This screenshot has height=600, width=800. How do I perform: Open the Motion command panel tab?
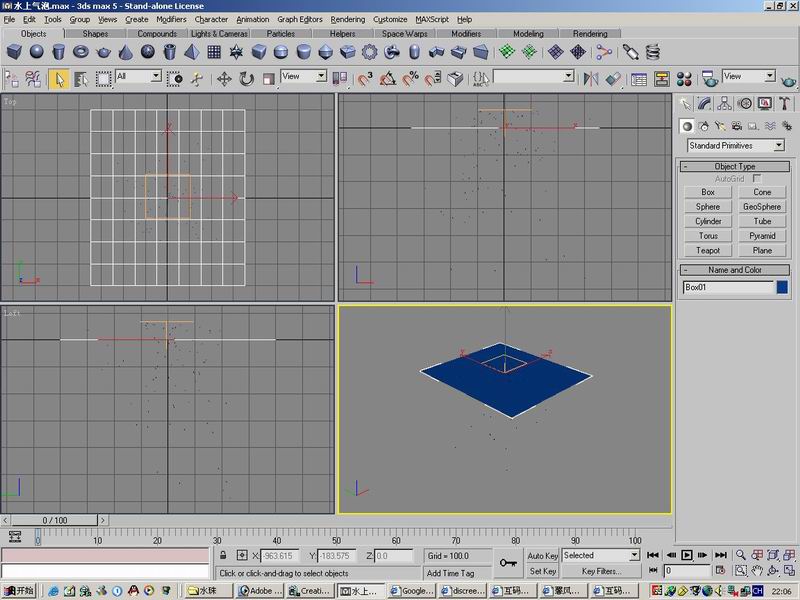[x=744, y=104]
